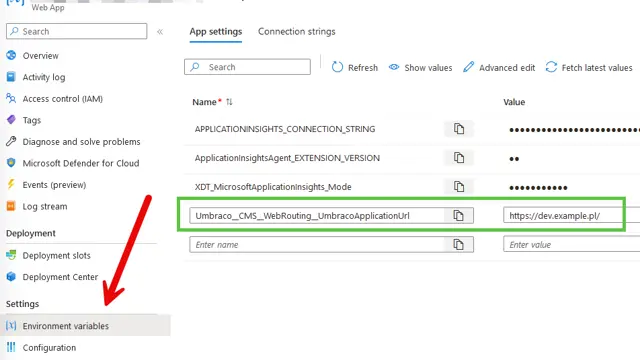This screenshot has height=360, width=640.
Task: Open the Tags section
Action: tap(32, 120)
